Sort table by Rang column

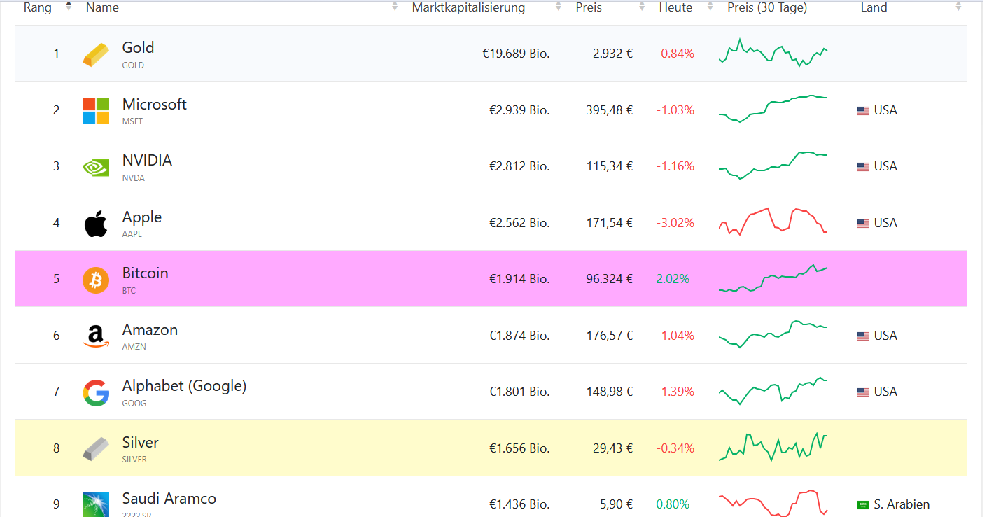[37, 8]
